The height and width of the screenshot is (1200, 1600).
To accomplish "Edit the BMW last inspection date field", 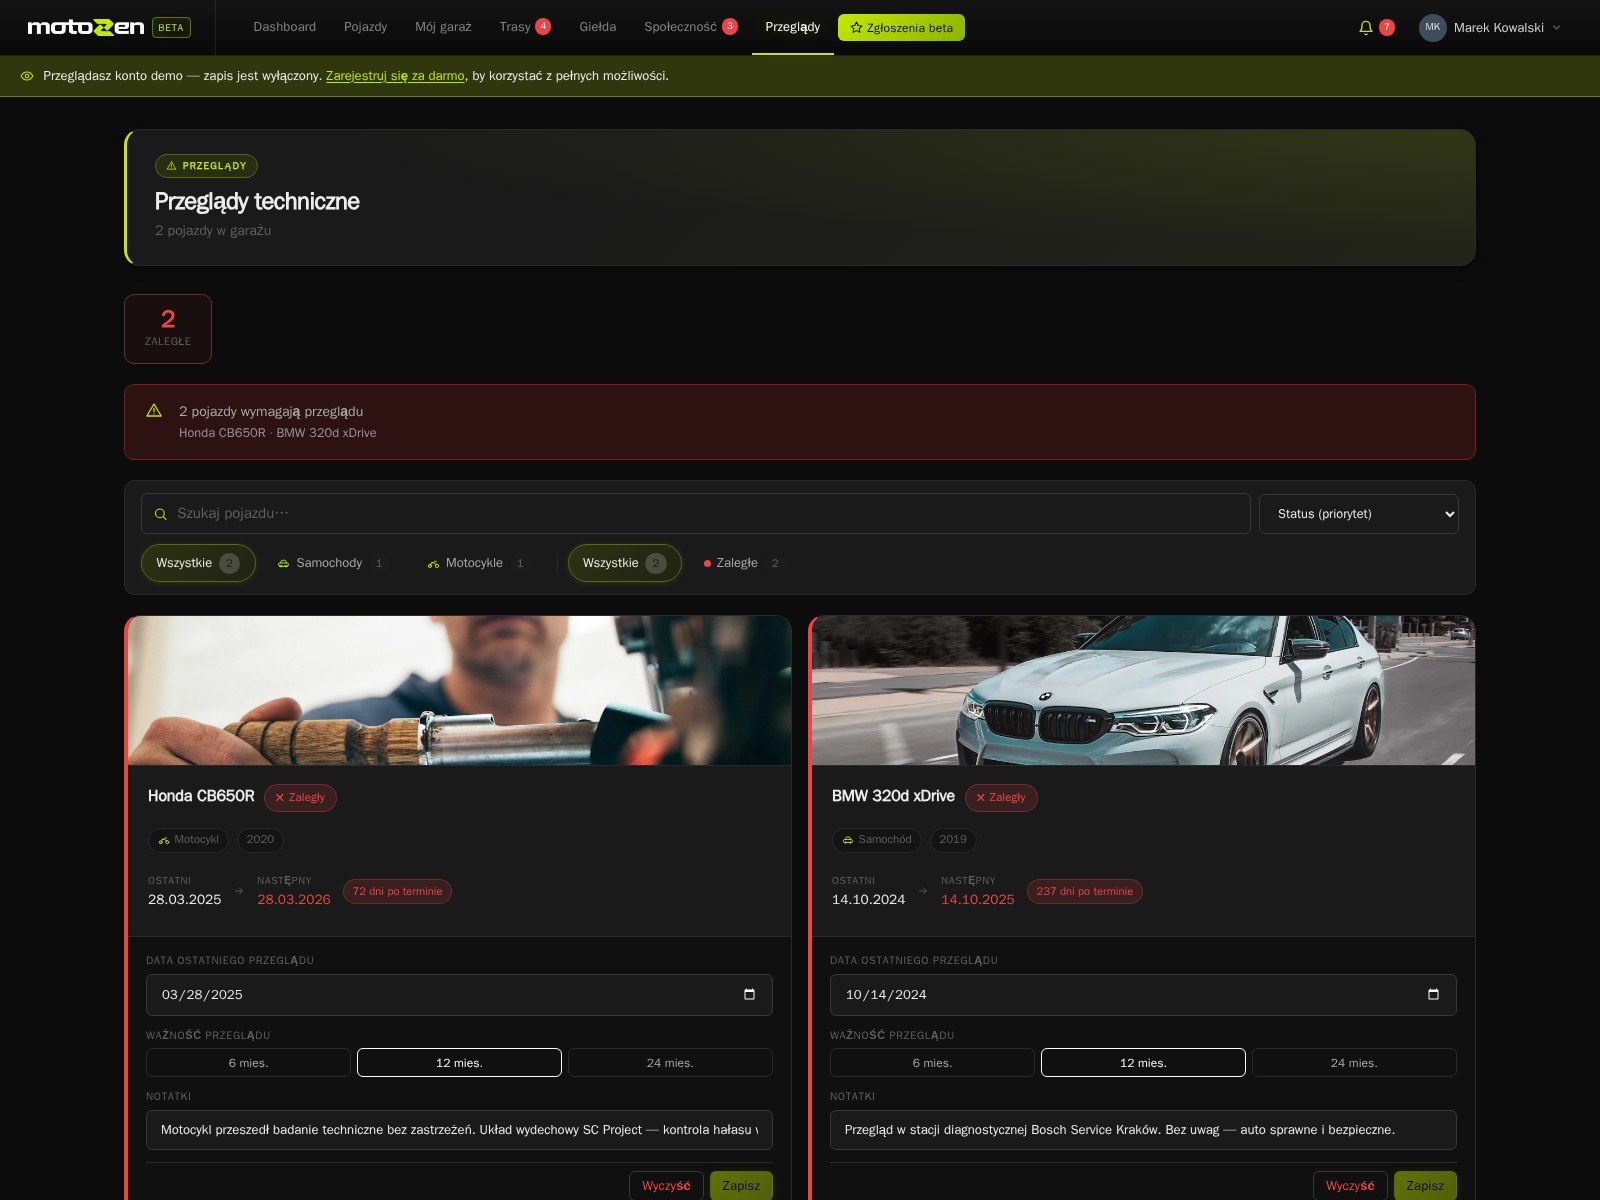I will click(x=1143, y=995).
